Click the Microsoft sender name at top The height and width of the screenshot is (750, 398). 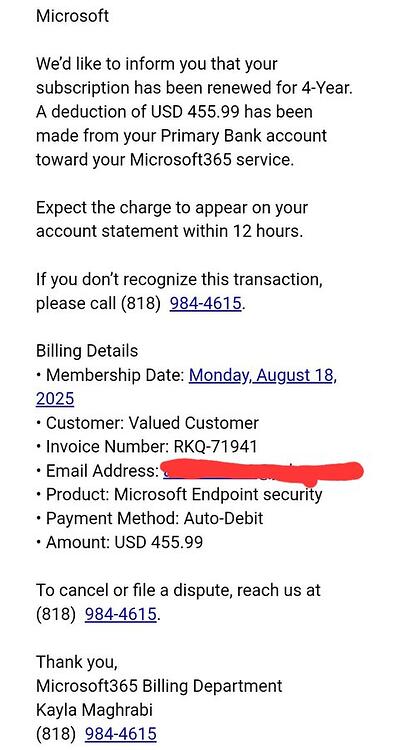72,16
